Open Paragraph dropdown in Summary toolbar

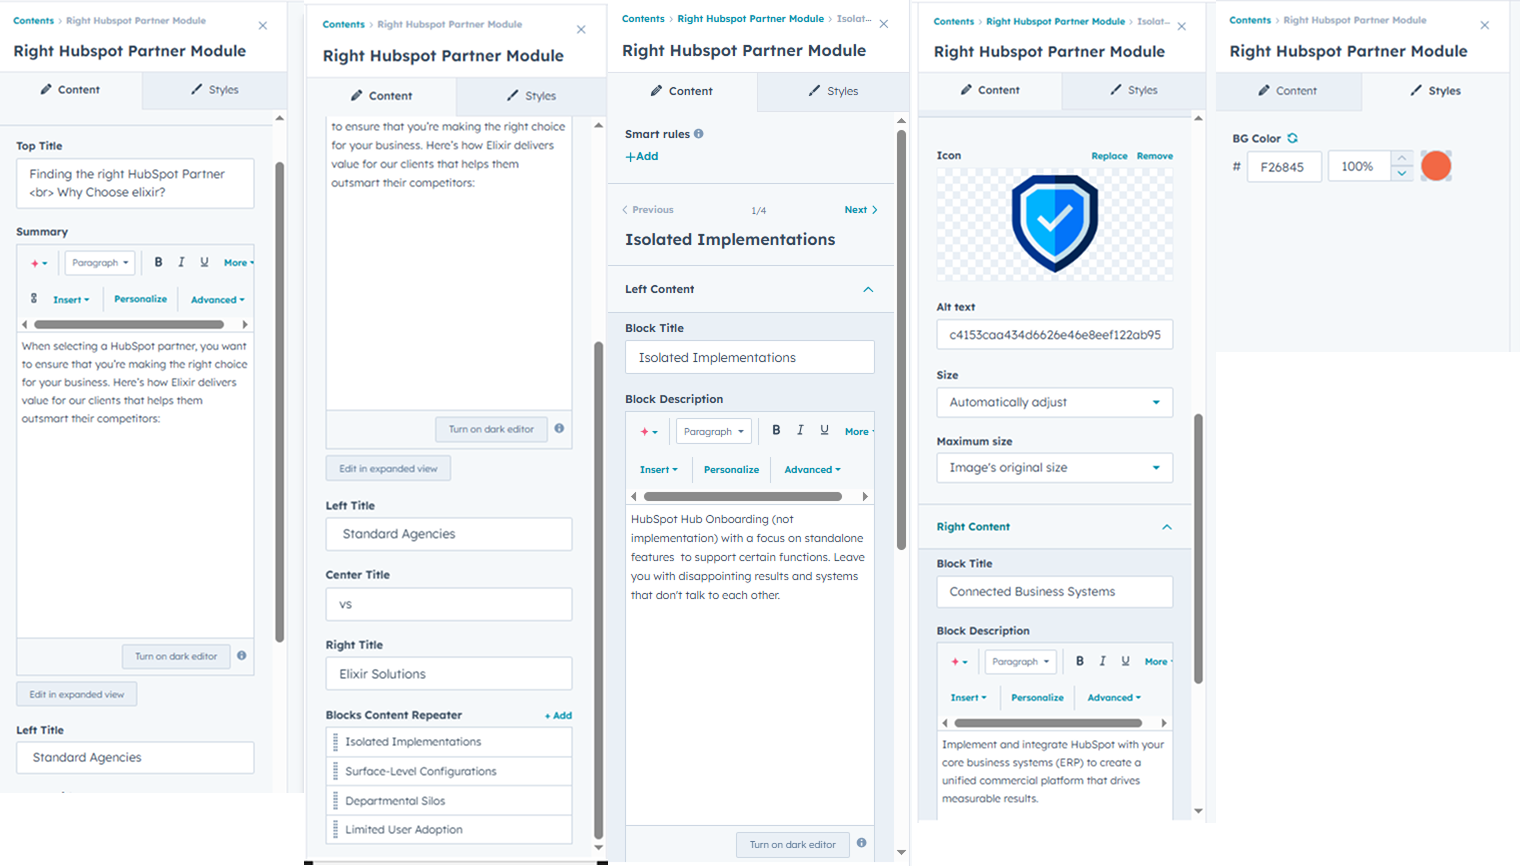coord(100,263)
